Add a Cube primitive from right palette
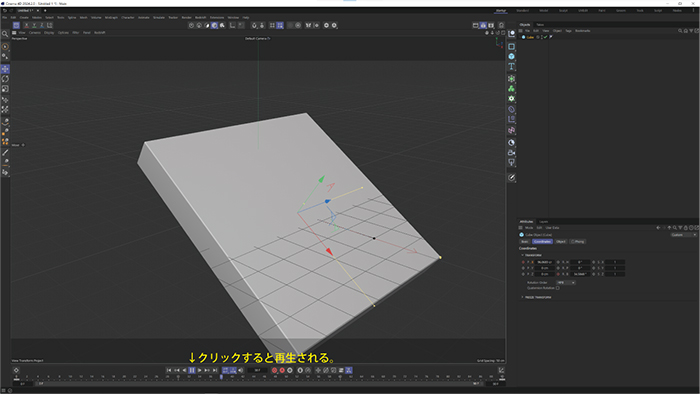Viewport: 700px width, 394px height. click(x=512, y=56)
